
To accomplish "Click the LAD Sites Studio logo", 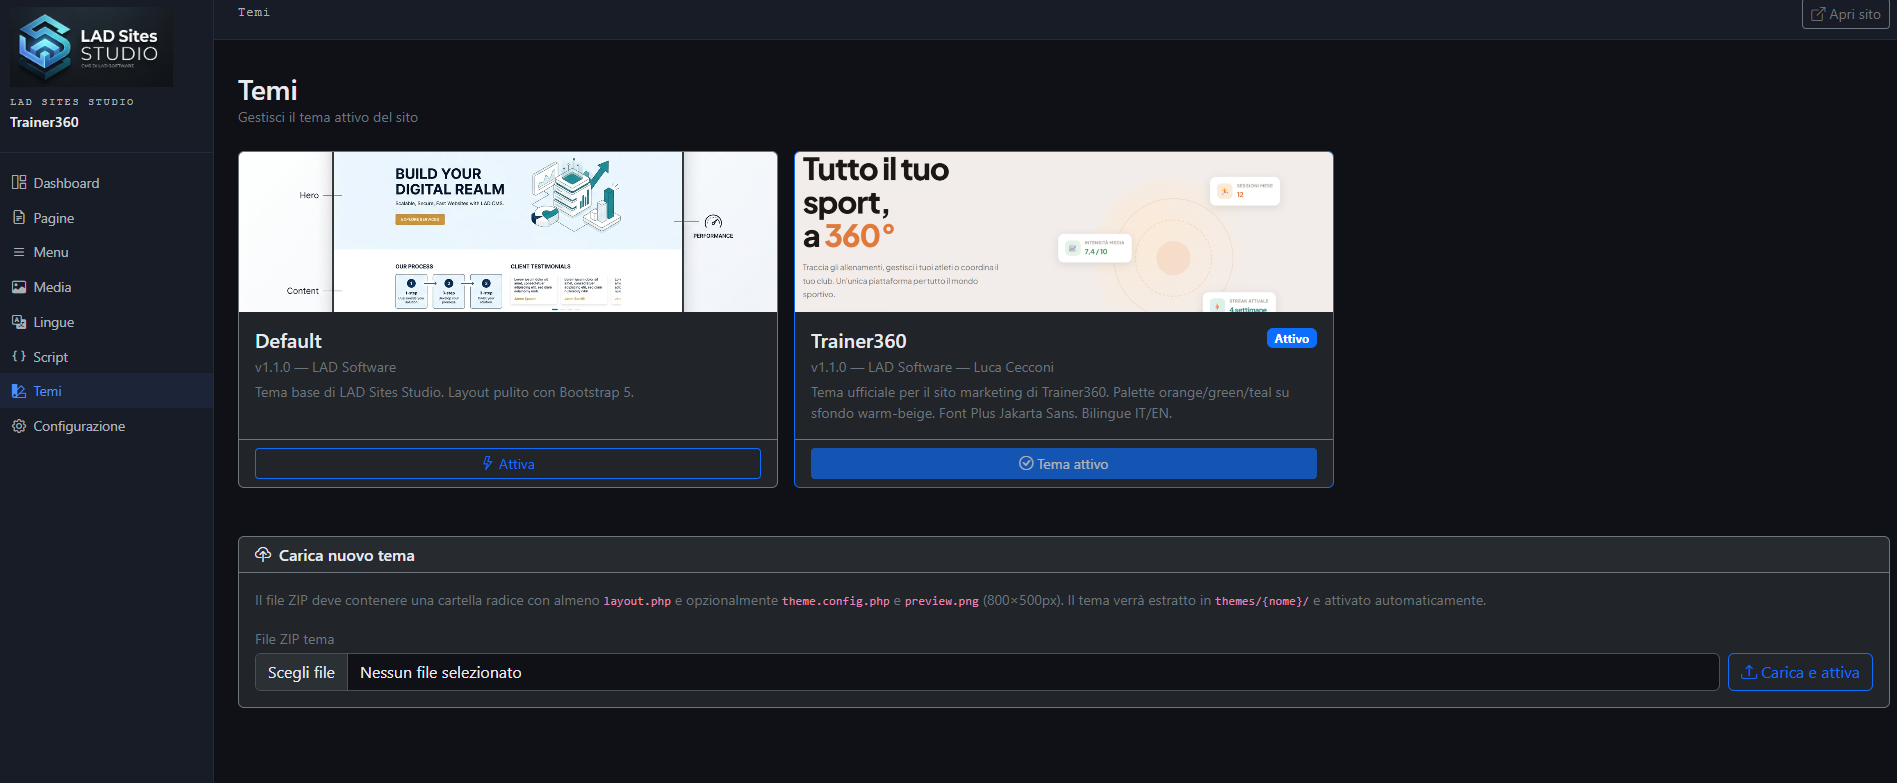I will [91, 48].
